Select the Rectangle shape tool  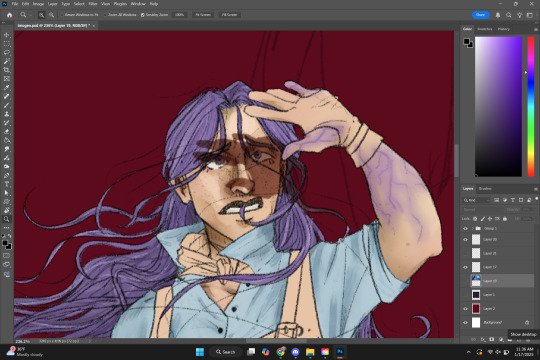7,202
